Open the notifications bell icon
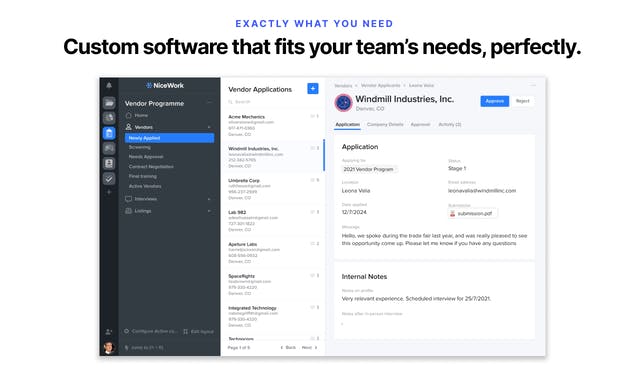 tap(109, 85)
